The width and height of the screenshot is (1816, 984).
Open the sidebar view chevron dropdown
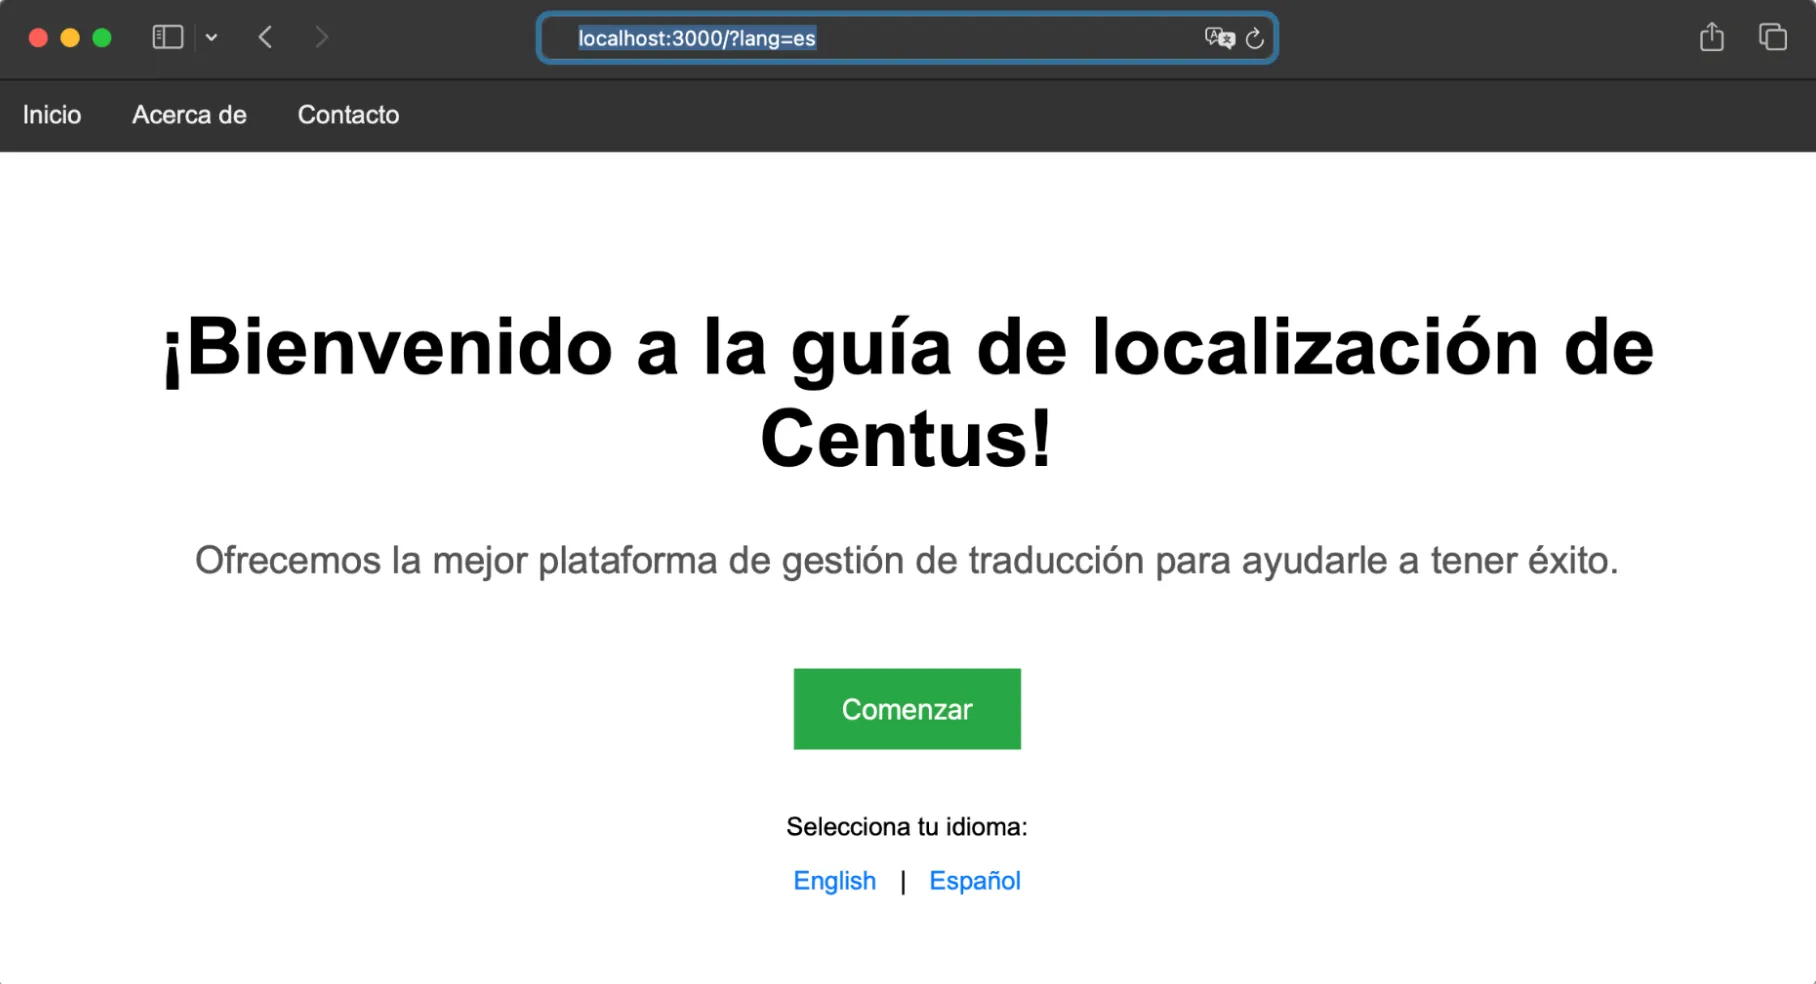coord(211,37)
